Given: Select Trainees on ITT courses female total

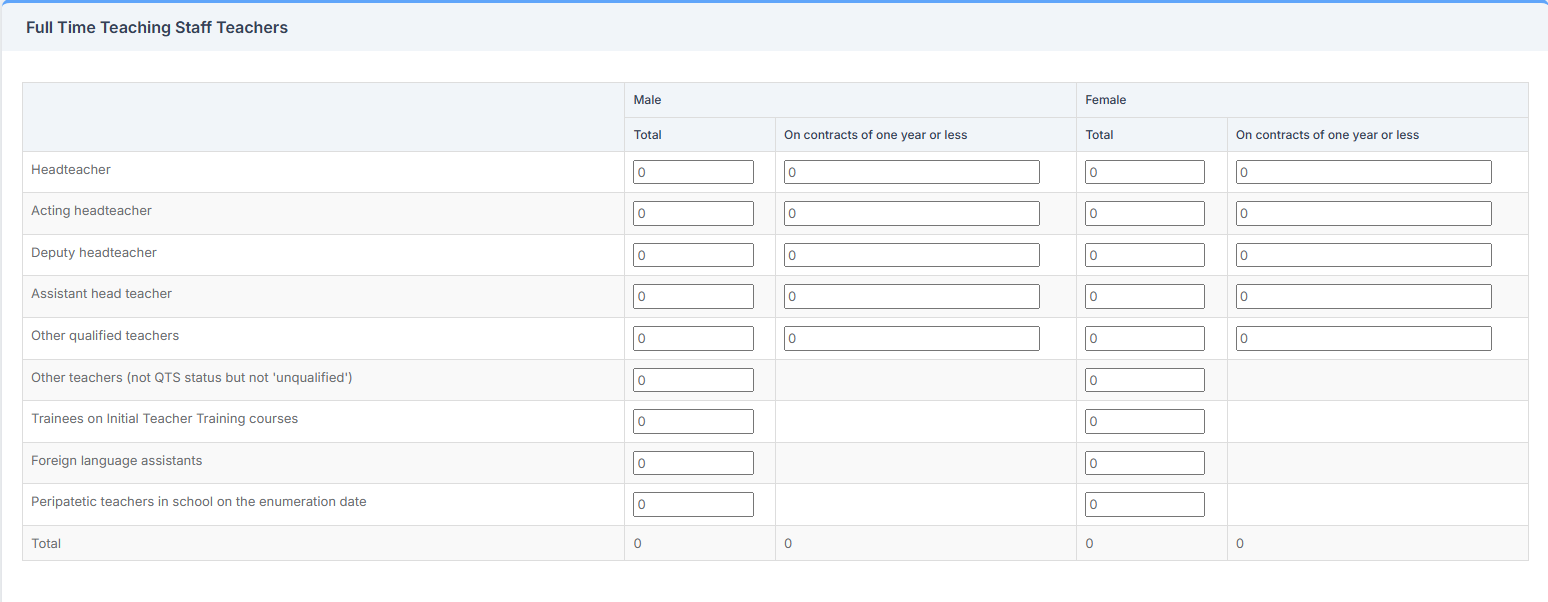Looking at the screenshot, I should click(x=1144, y=421).
